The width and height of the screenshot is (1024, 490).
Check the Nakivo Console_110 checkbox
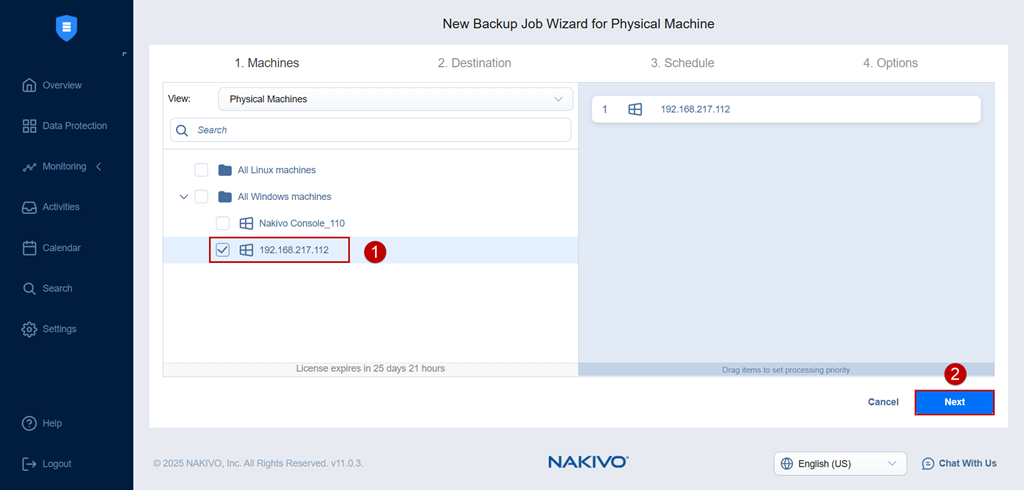(x=223, y=223)
